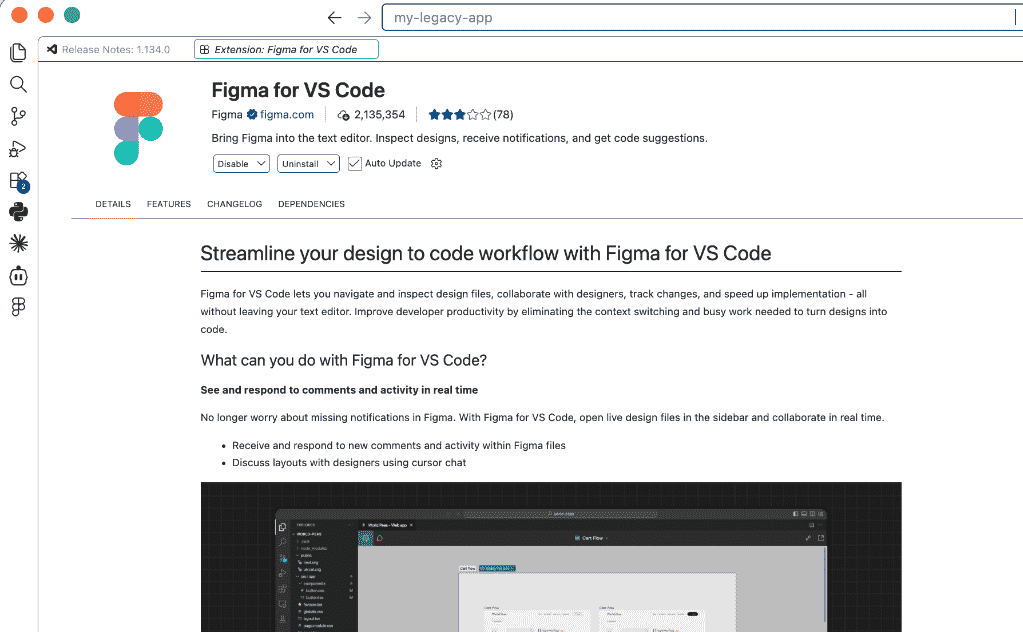Click 'What can you do with Figma' heading

344,360
